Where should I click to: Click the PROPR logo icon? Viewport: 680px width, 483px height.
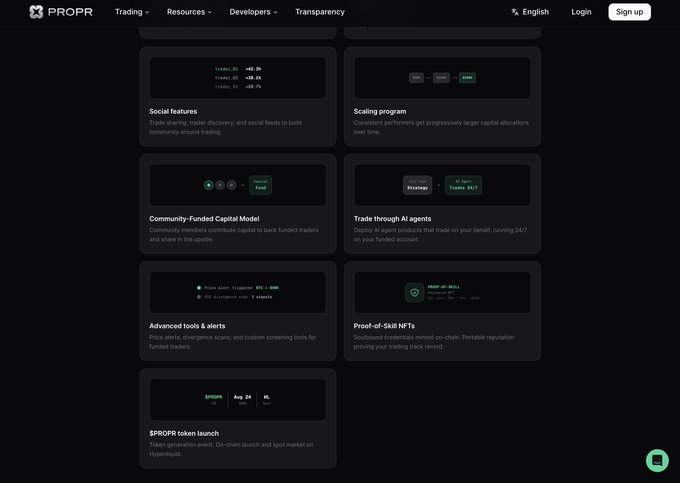pos(36,12)
